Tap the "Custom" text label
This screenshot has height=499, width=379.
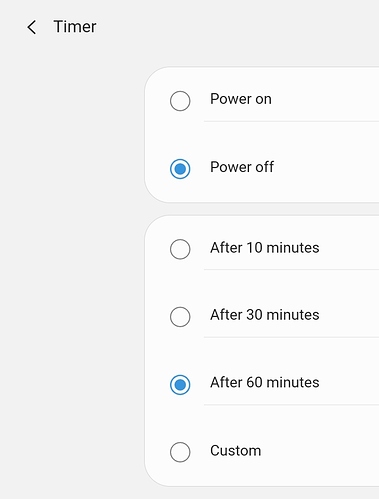click(236, 451)
